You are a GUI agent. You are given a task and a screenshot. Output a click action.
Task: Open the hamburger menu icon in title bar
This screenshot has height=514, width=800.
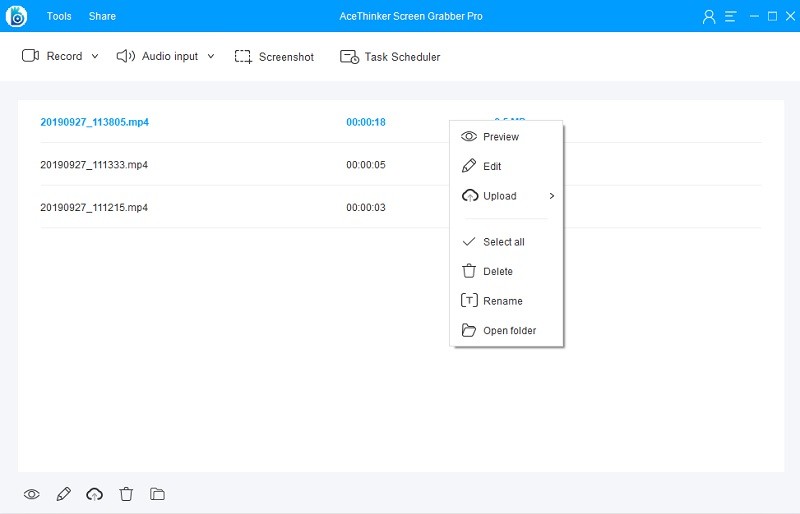(731, 16)
